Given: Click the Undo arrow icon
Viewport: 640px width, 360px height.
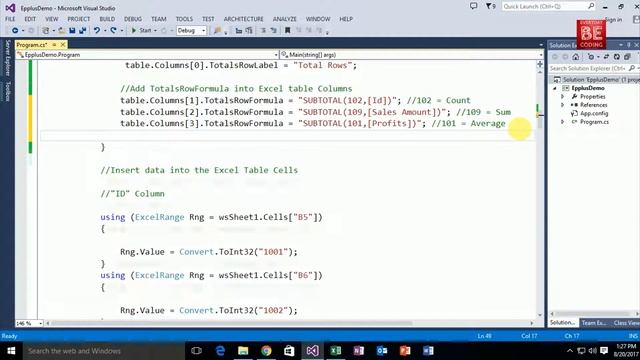Looking at the screenshot, I should click(97, 31).
